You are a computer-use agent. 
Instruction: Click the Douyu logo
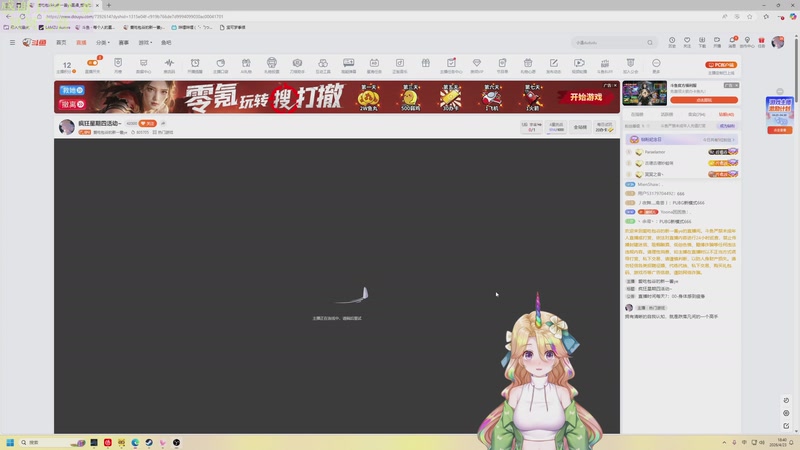(34, 43)
